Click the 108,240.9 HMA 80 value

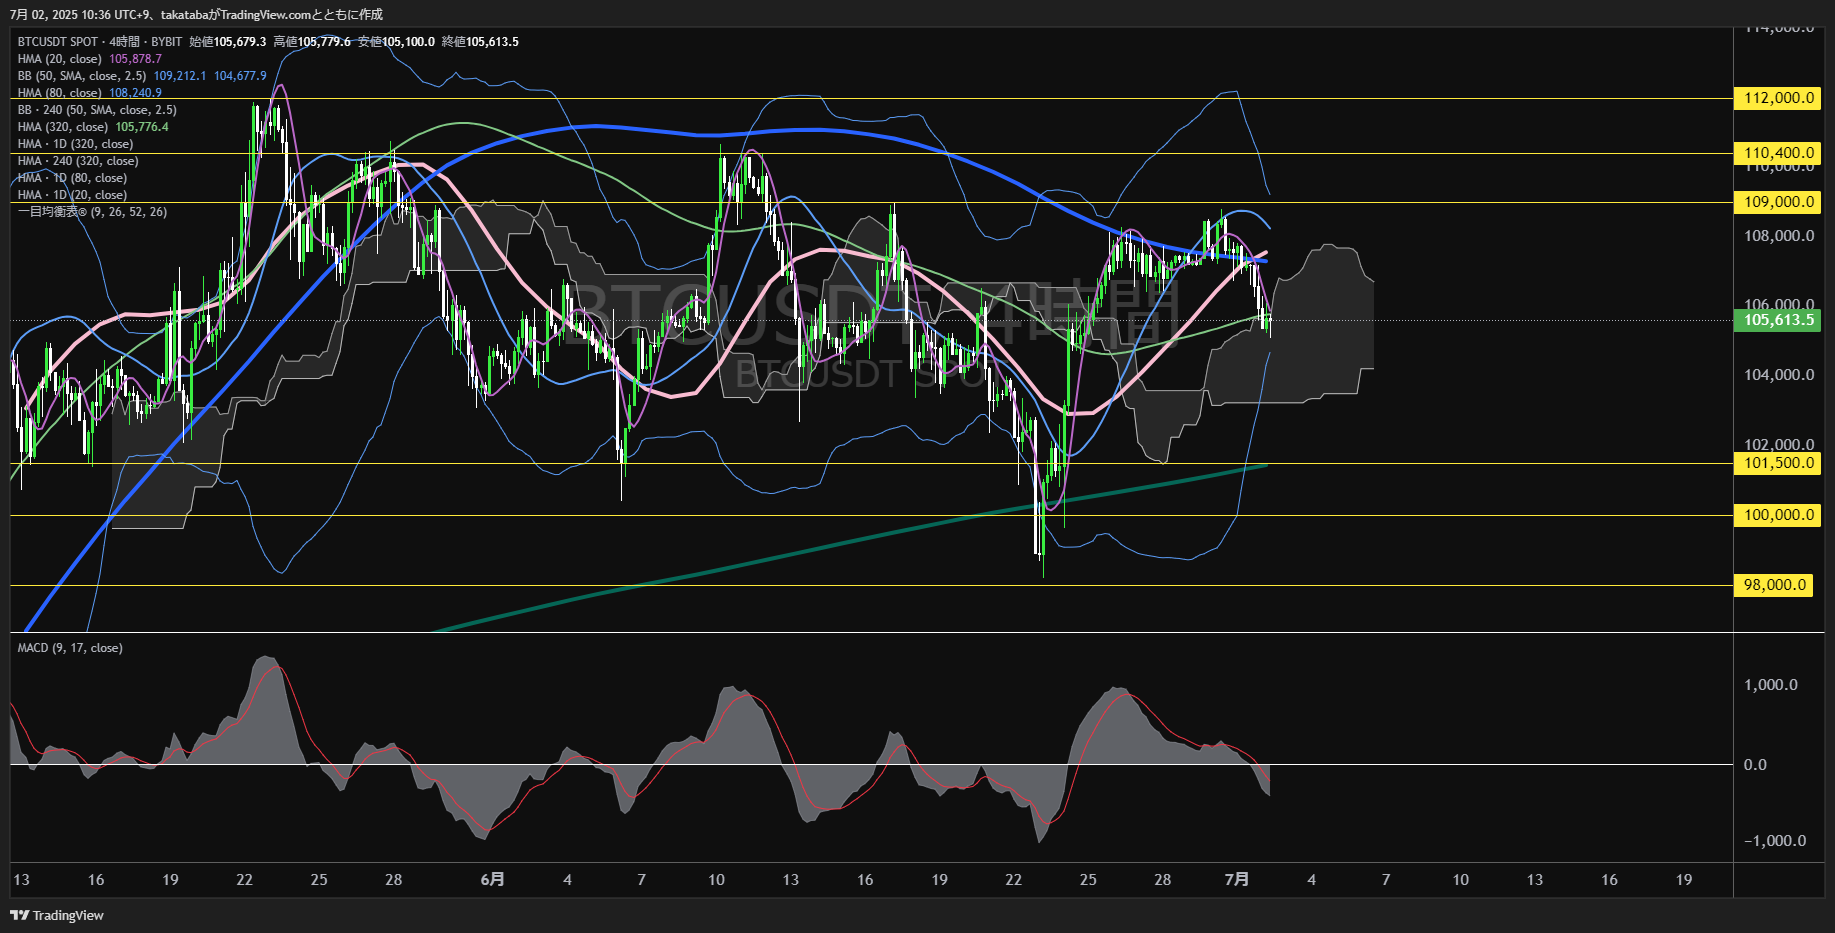pyautogui.click(x=135, y=93)
